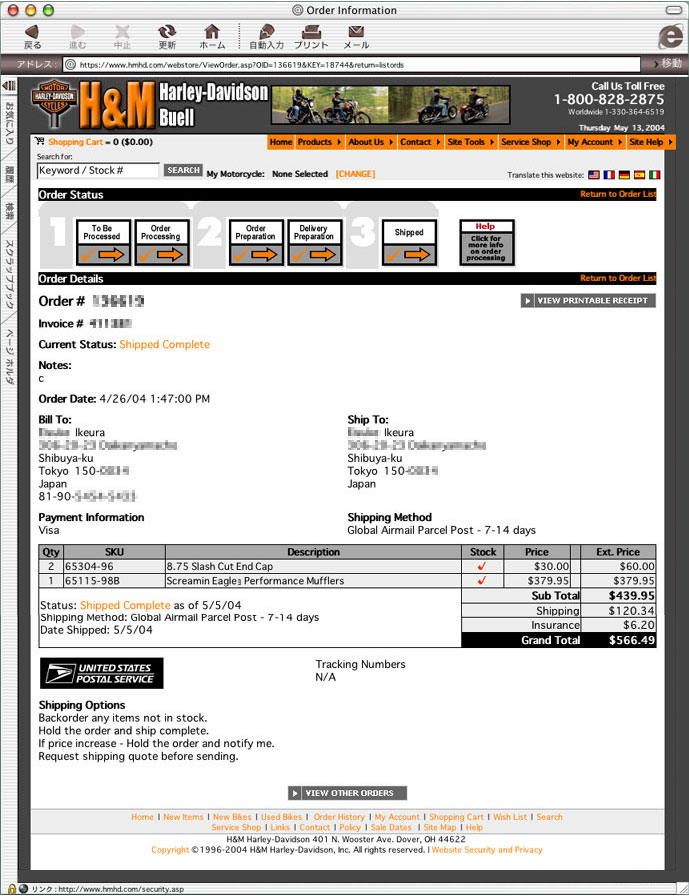Expand the Contact menu
The width and height of the screenshot is (689, 896).
pyautogui.click(x=420, y=142)
